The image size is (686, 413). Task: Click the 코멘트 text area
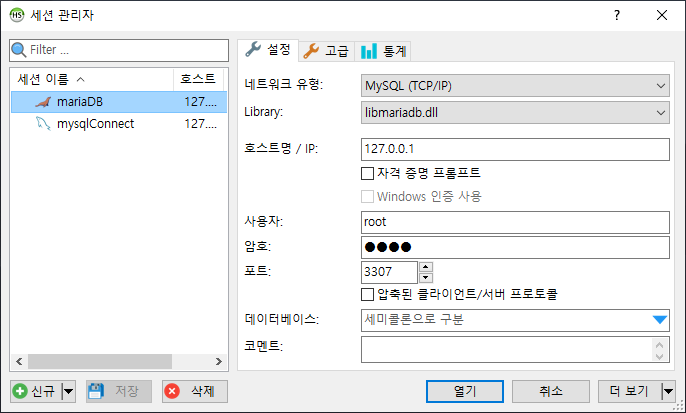(x=507, y=350)
